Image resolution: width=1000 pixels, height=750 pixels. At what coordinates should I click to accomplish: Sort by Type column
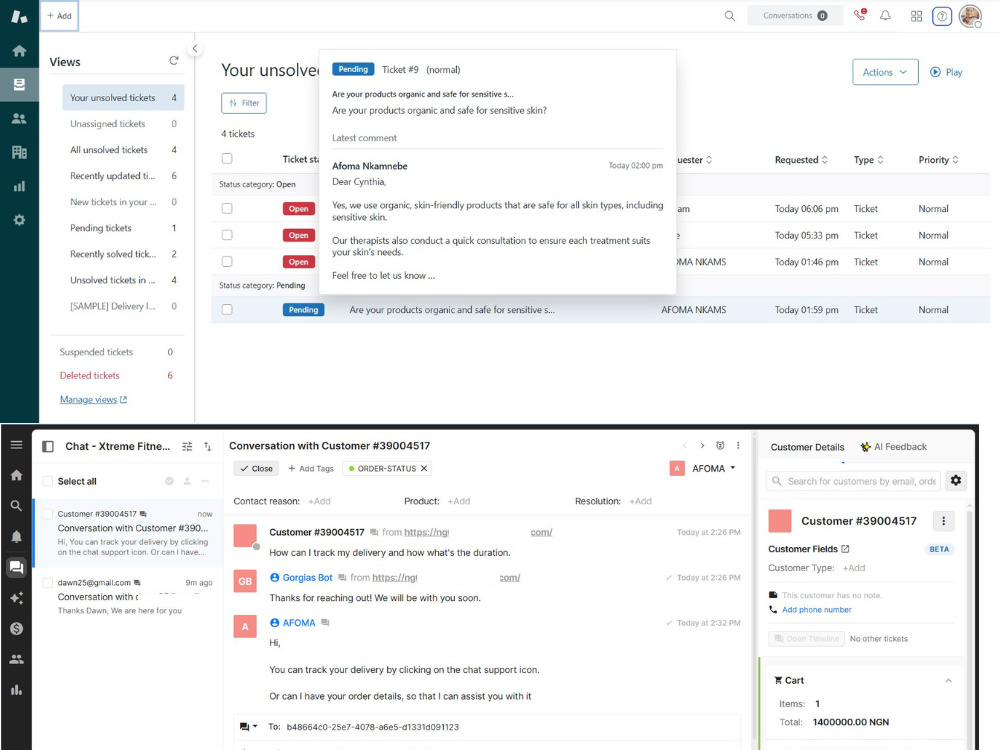(x=869, y=159)
